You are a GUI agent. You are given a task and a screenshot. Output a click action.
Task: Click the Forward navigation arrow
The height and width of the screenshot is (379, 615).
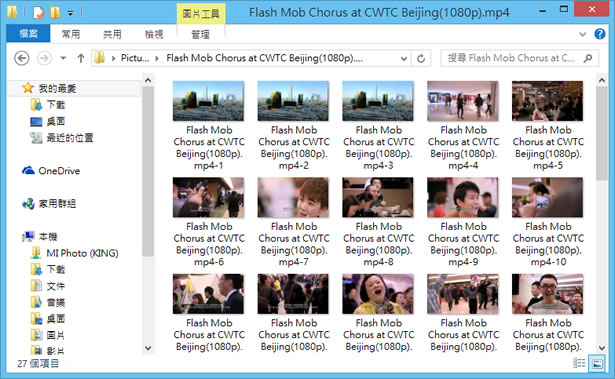point(44,58)
